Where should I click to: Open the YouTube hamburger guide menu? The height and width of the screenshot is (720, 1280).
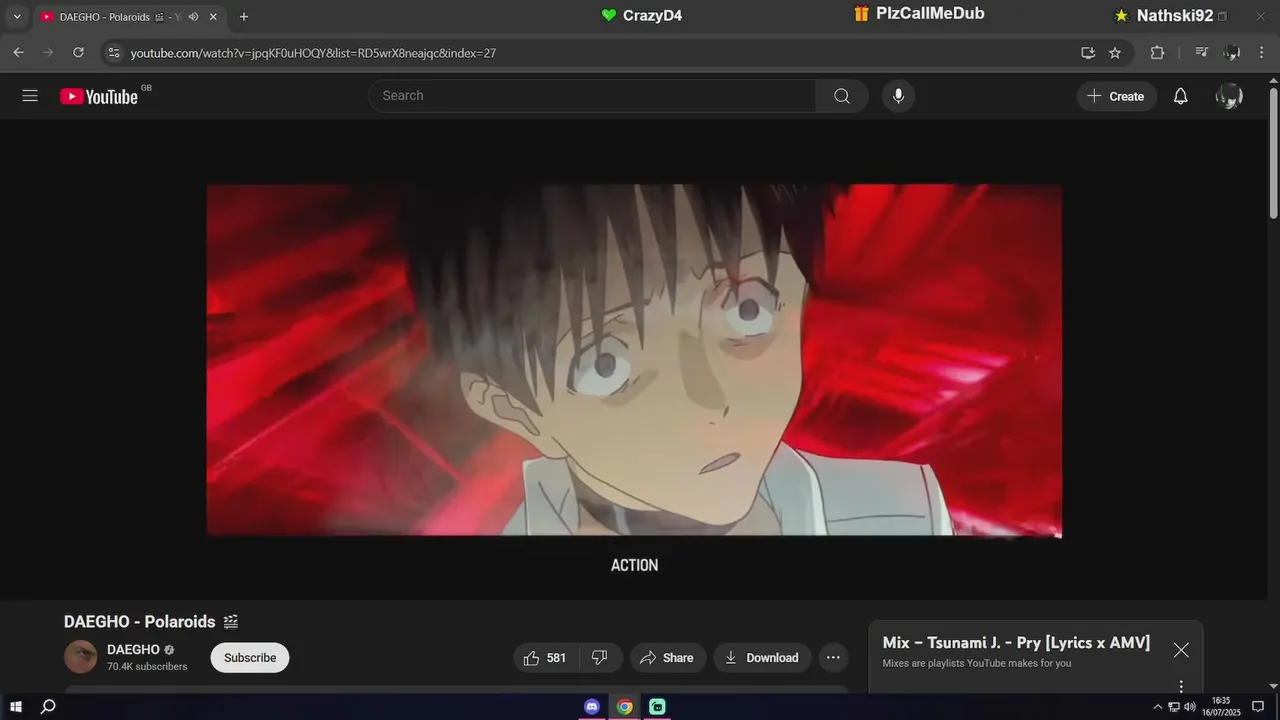coord(30,96)
